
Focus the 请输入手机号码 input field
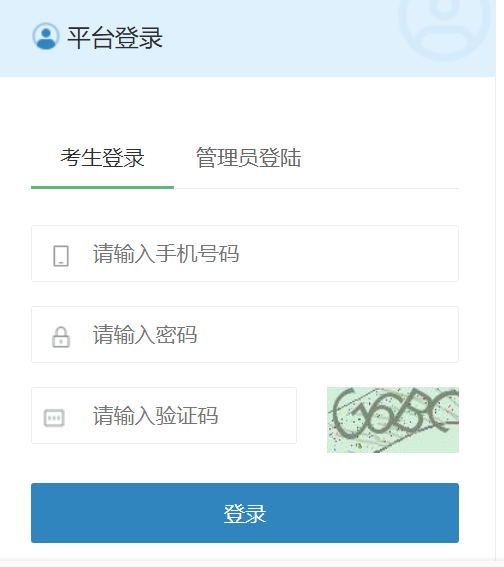click(x=245, y=253)
